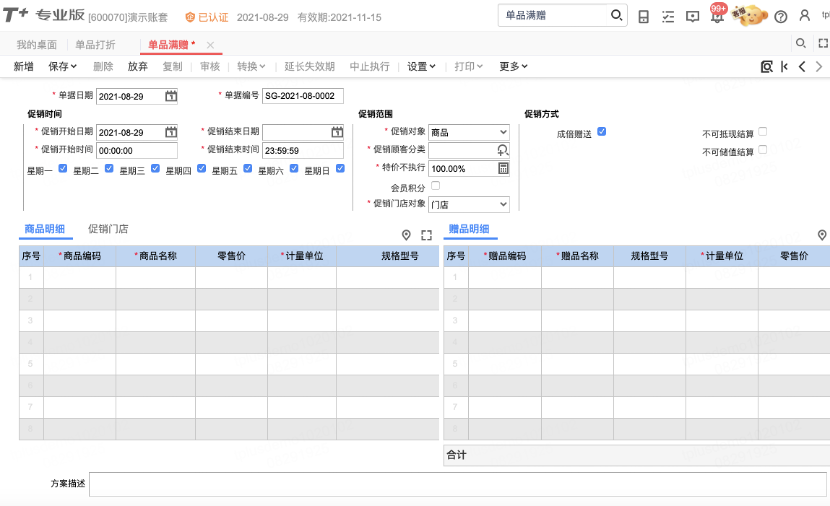Switch to 单品打折 tab

pyautogui.click(x=95, y=45)
